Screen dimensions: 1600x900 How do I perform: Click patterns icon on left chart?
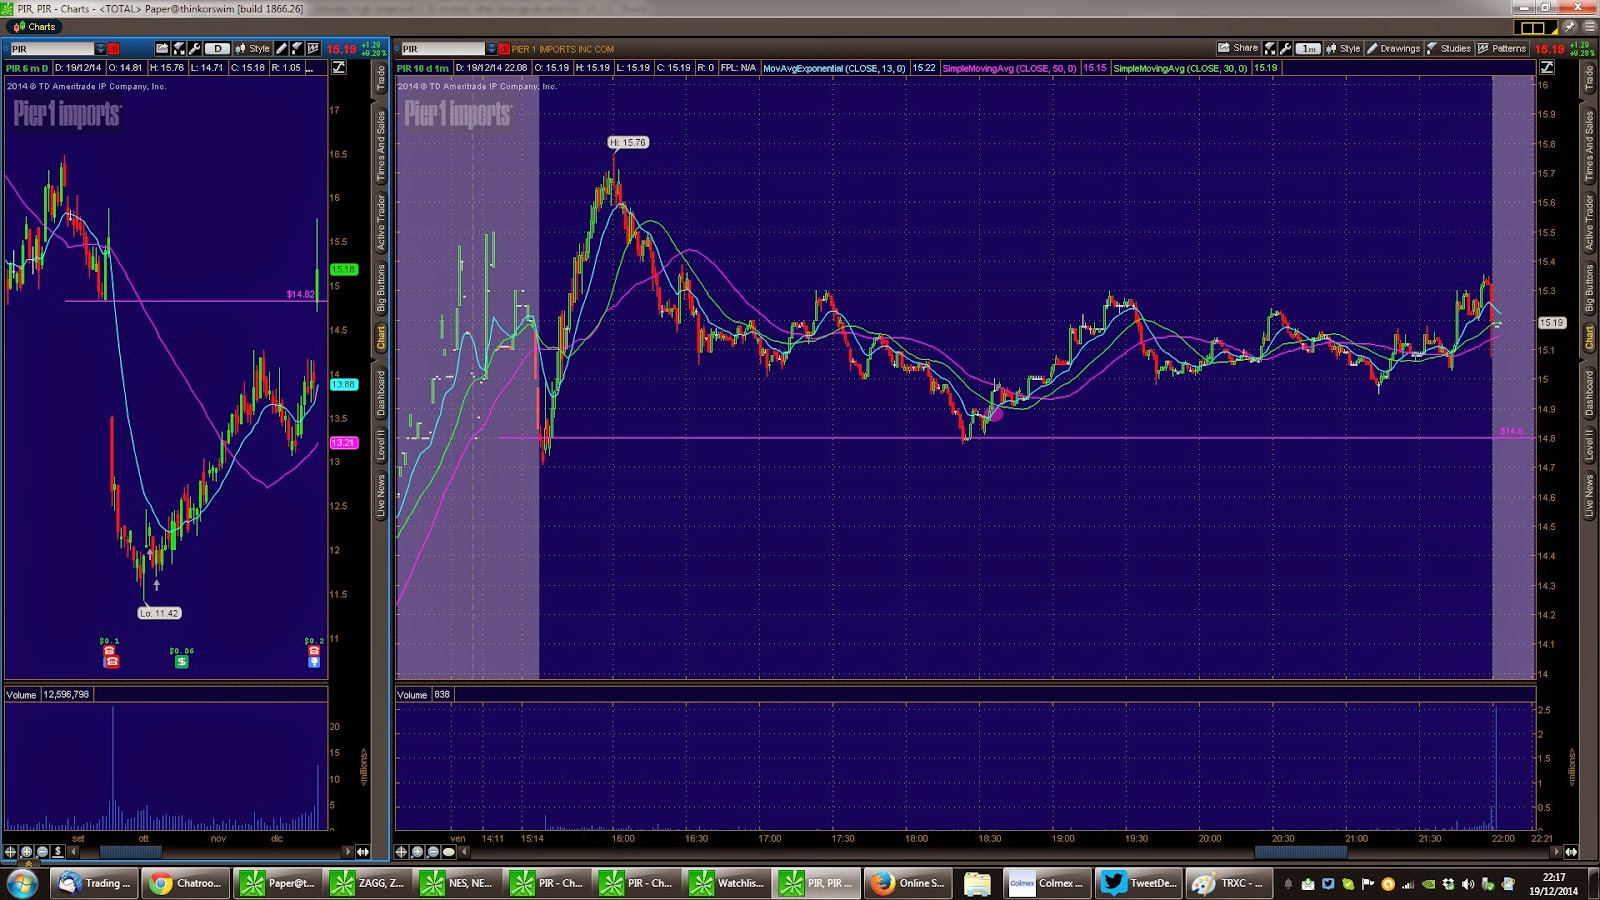click(313, 48)
